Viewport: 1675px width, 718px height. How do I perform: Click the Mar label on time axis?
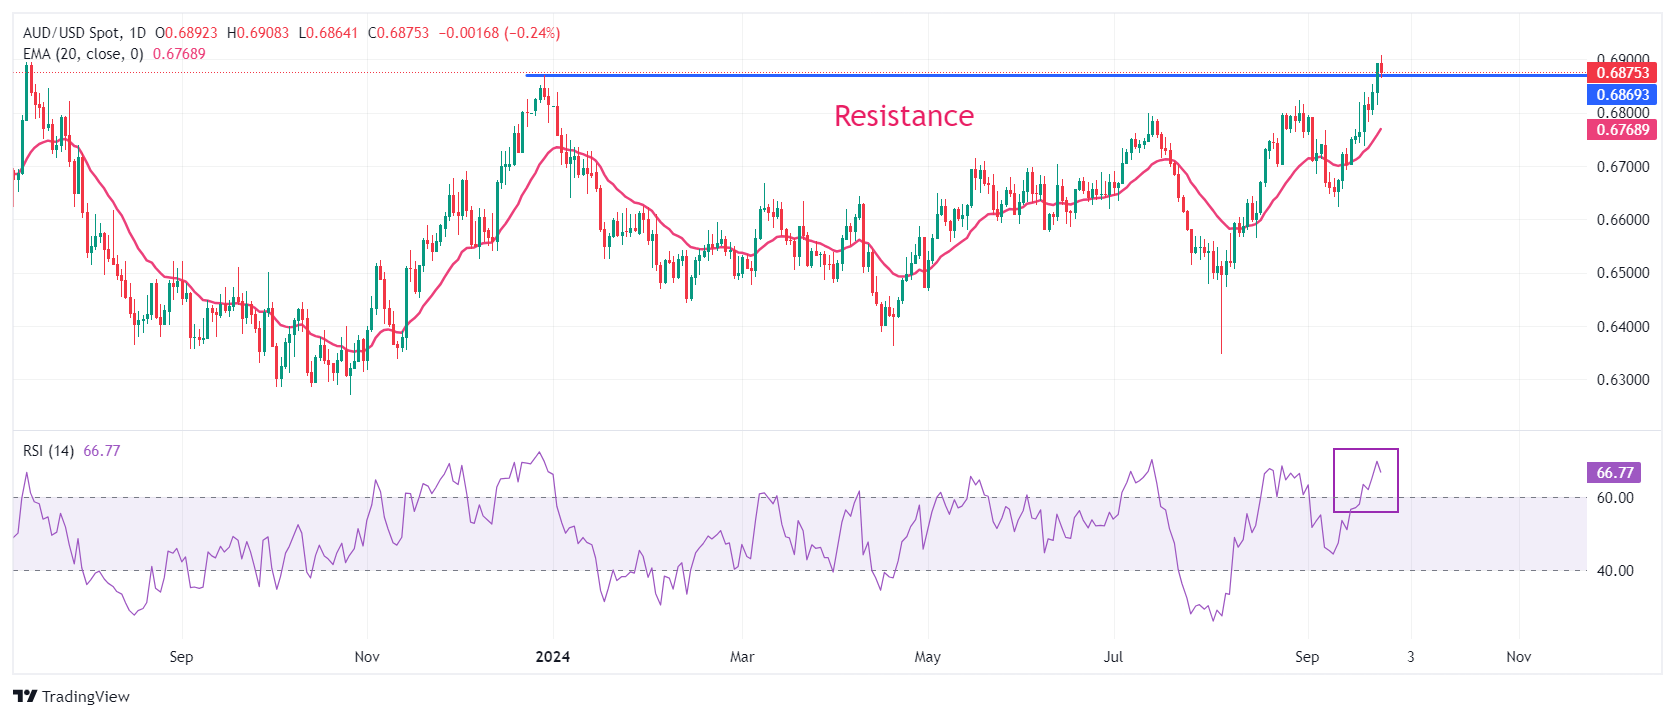click(741, 657)
